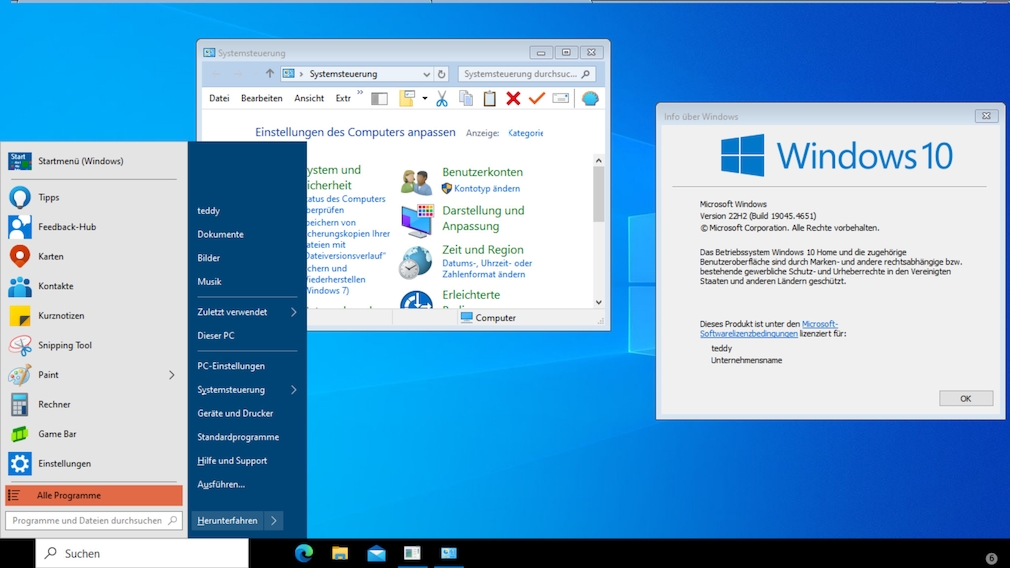The height and width of the screenshot is (568, 1010).
Task: Click the copy icon in Systemsteuerung toolbar
Action: point(466,99)
